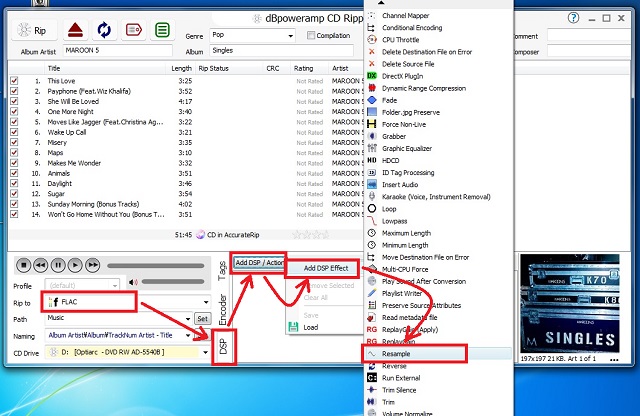The image size is (640, 416).
Task: Click the red Eject CD icon
Action: pyautogui.click(x=76, y=30)
